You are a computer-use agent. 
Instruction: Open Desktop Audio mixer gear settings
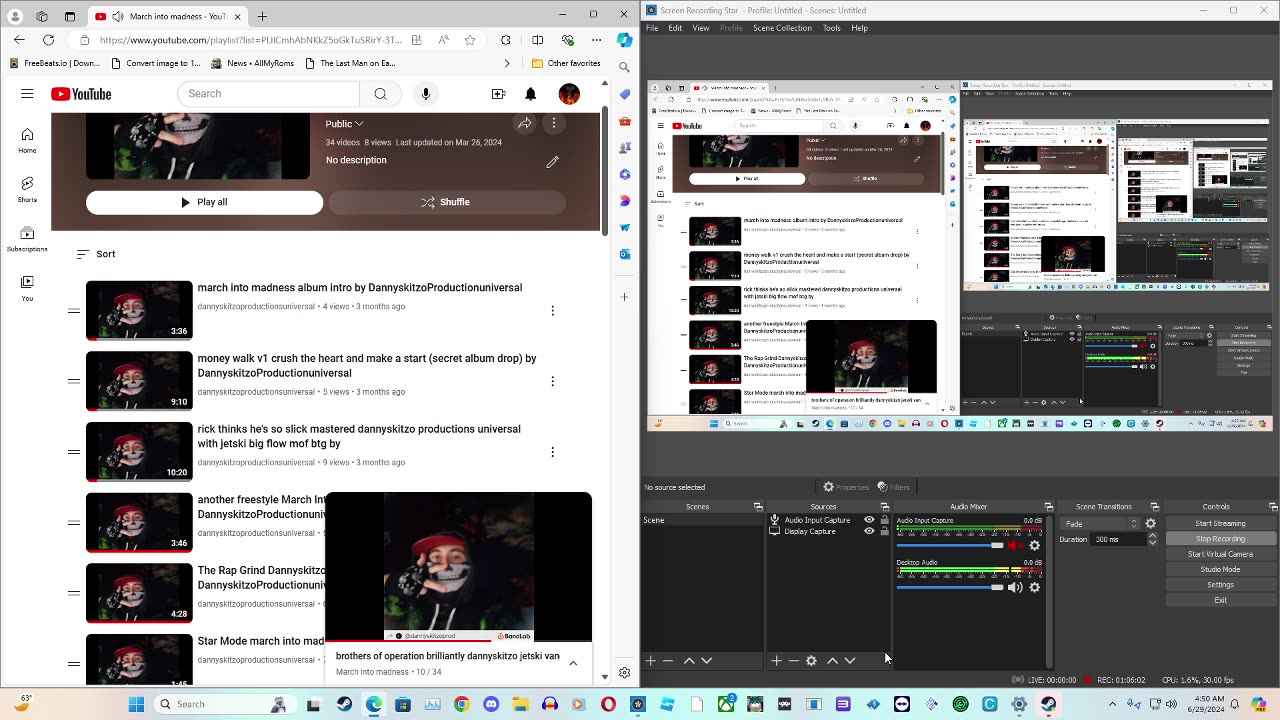pyautogui.click(x=1035, y=587)
